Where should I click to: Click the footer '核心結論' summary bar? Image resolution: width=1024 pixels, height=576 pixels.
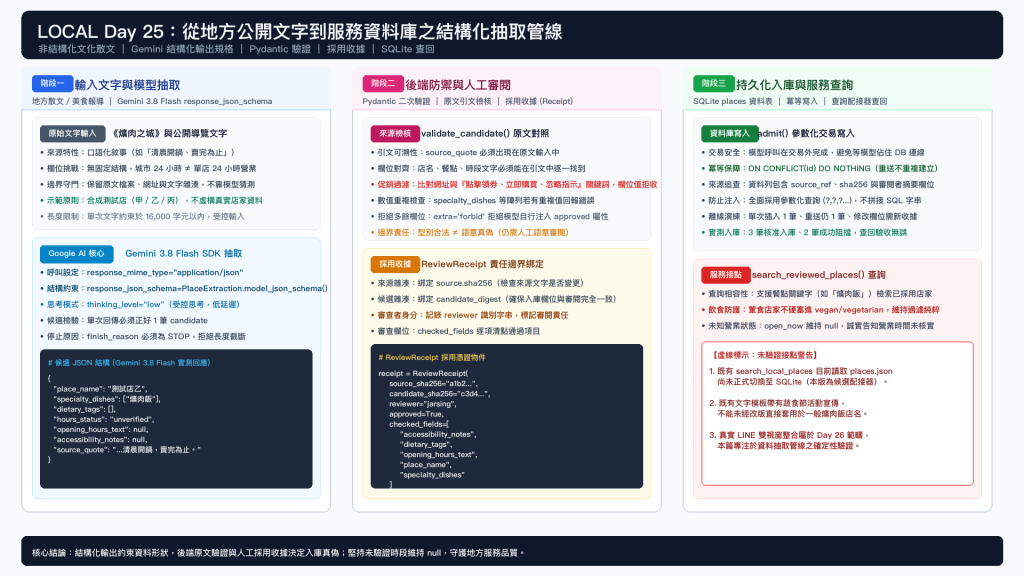512,552
